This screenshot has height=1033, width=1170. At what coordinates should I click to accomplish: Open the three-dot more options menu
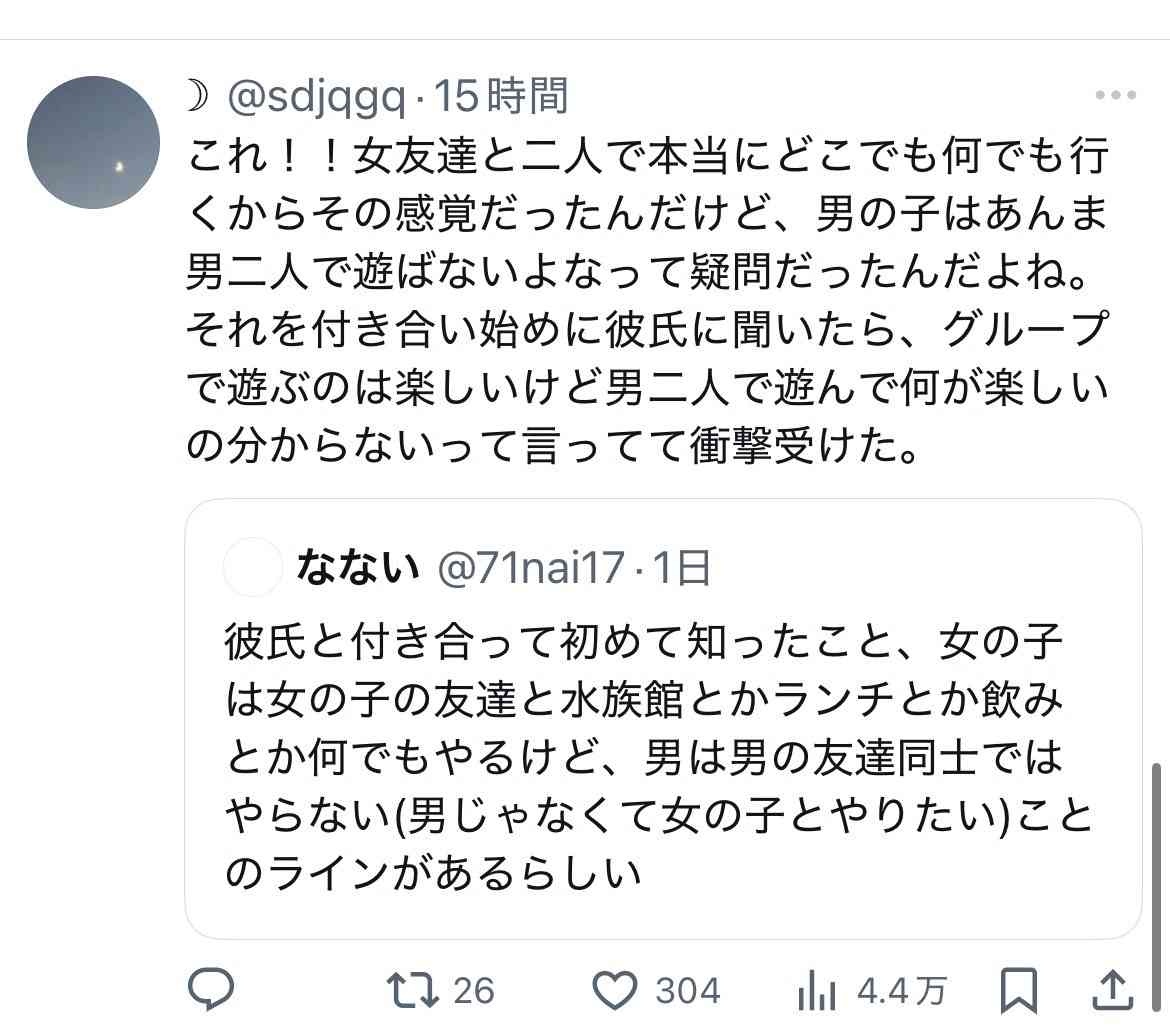pos(1115,96)
